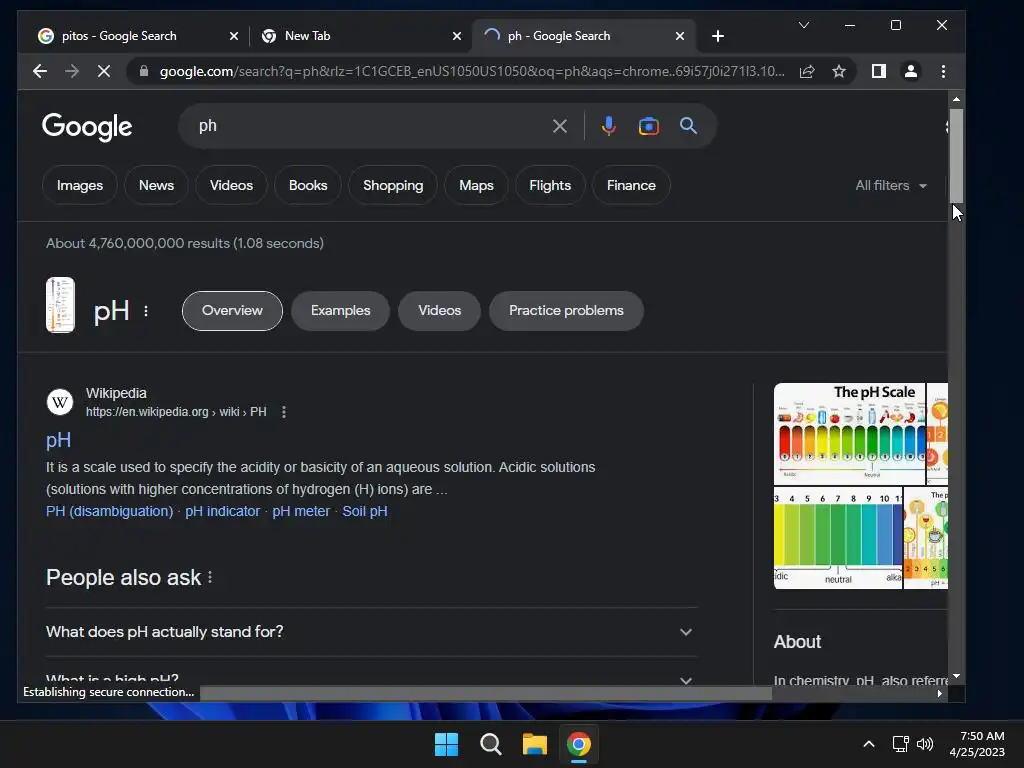Open File Explorer from the taskbar
Image resolution: width=1024 pixels, height=768 pixels.
[534, 744]
